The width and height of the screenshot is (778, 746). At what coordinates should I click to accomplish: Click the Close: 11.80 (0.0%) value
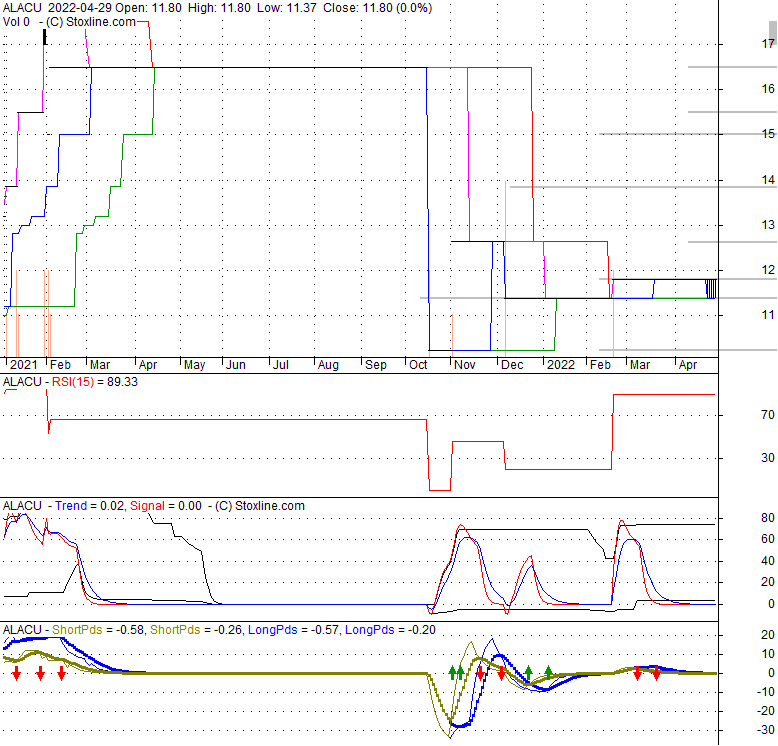378,8
